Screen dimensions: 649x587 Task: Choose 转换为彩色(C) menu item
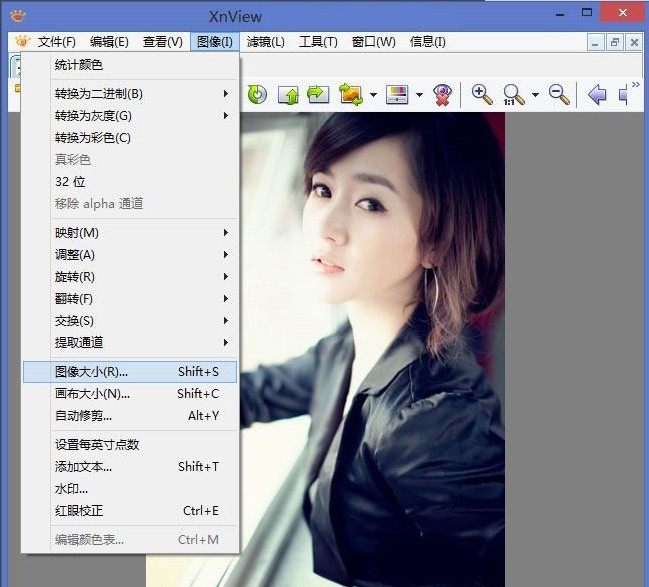[x=130, y=138]
